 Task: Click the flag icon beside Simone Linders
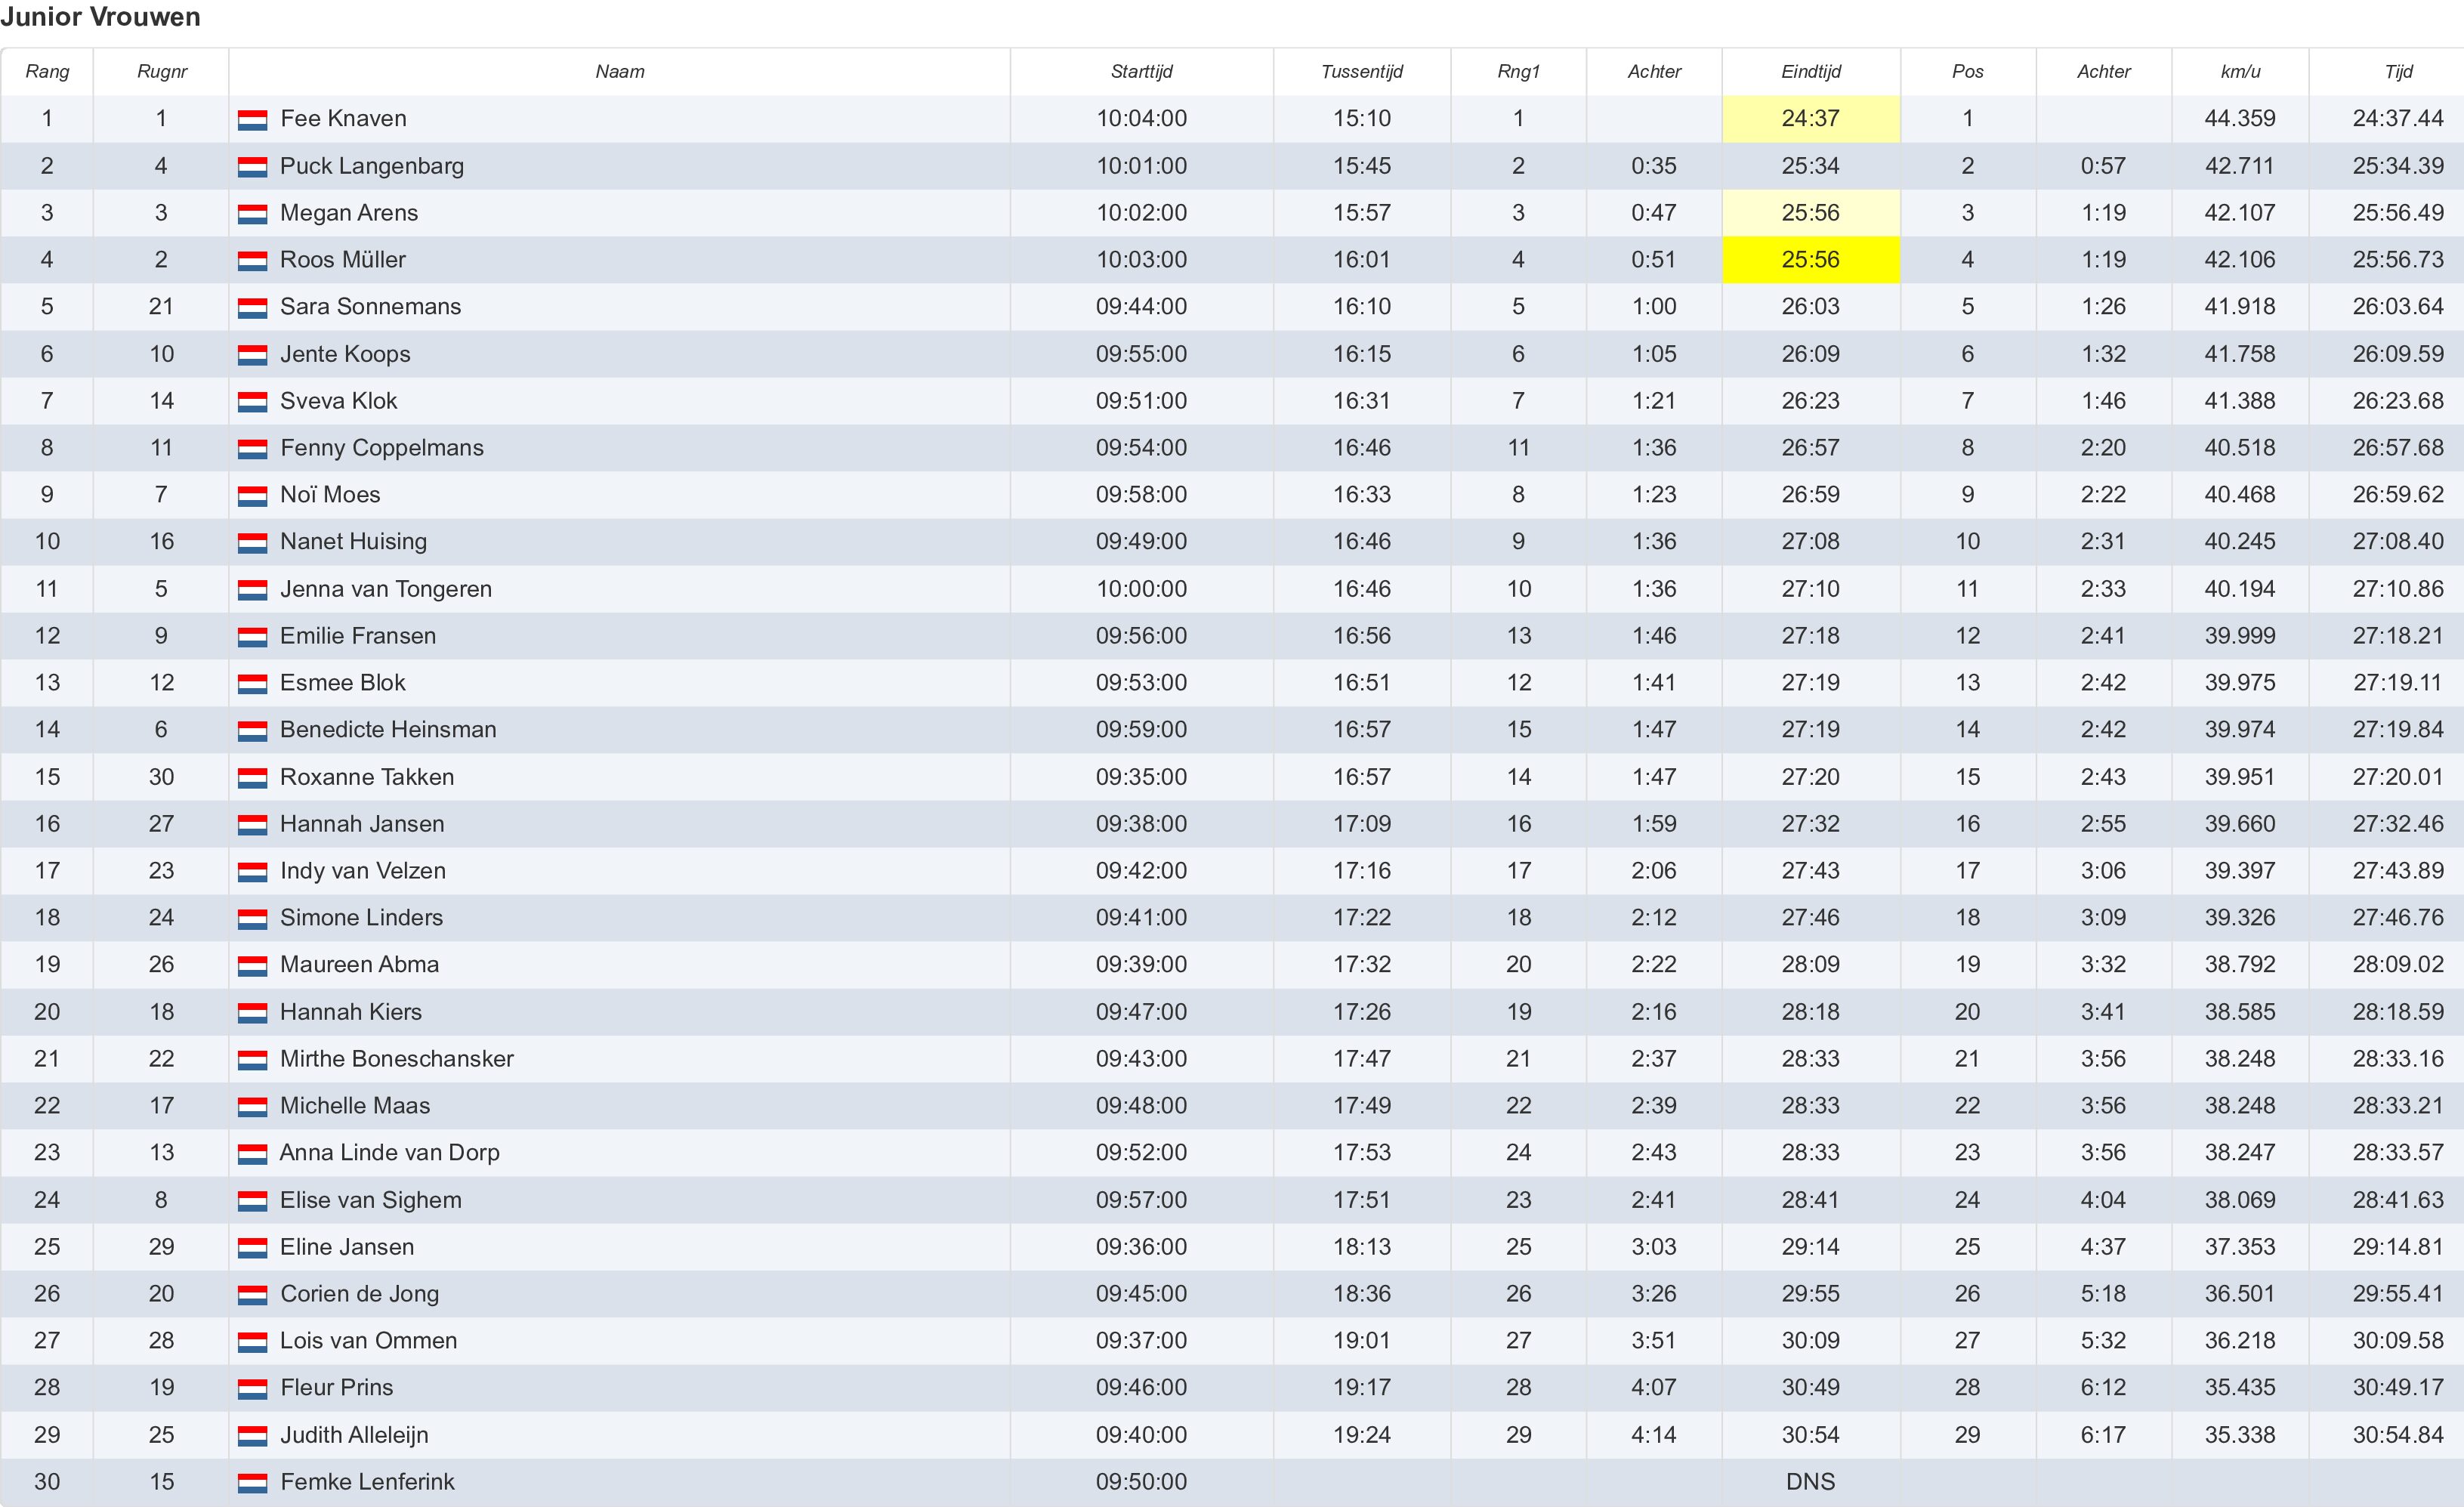point(252,919)
